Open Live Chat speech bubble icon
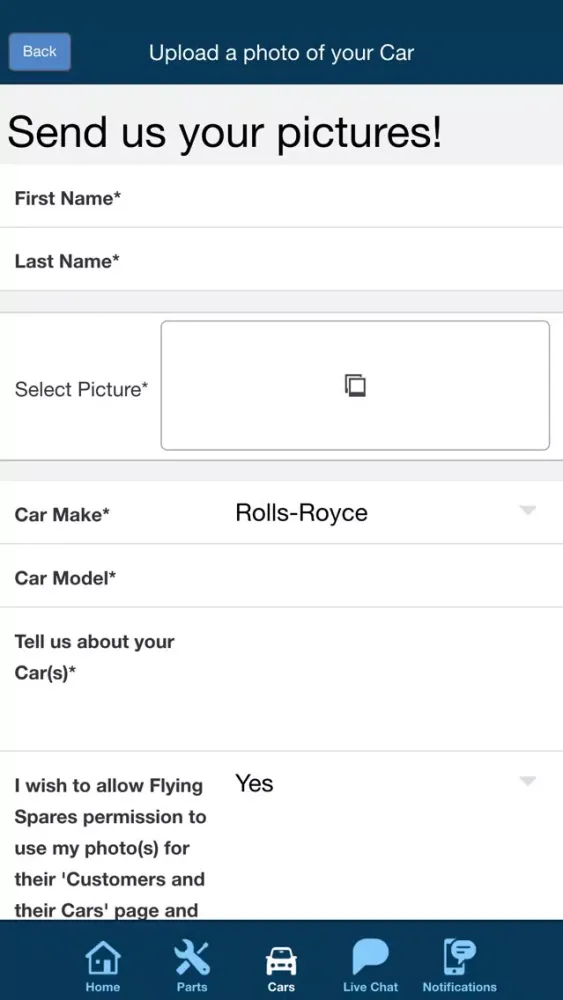This screenshot has height=1000, width=563. point(370,957)
